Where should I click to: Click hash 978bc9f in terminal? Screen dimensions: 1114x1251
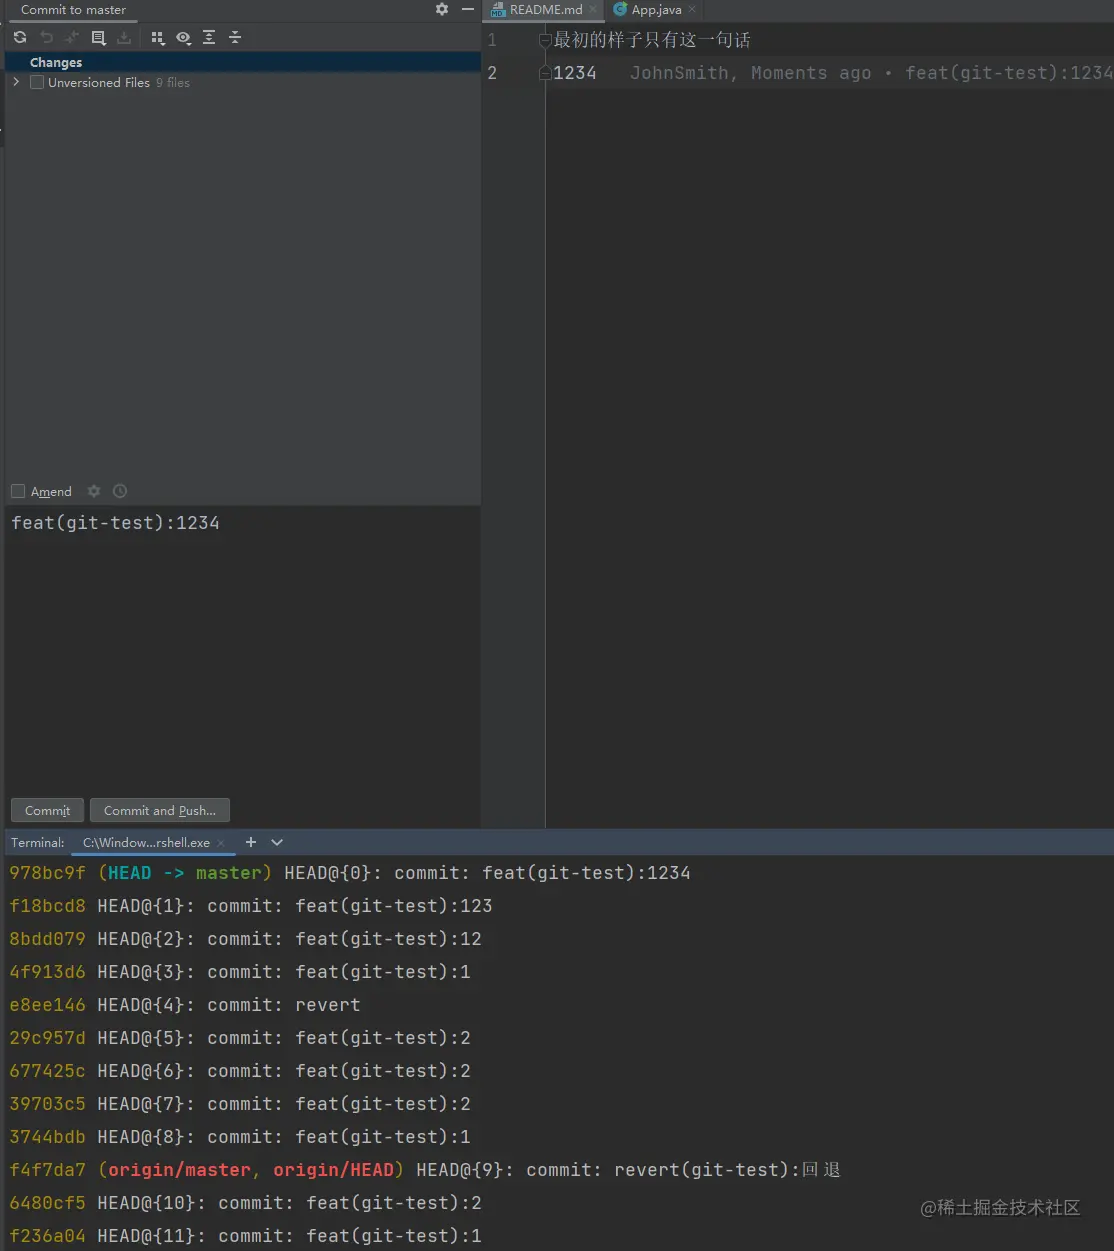(x=48, y=873)
